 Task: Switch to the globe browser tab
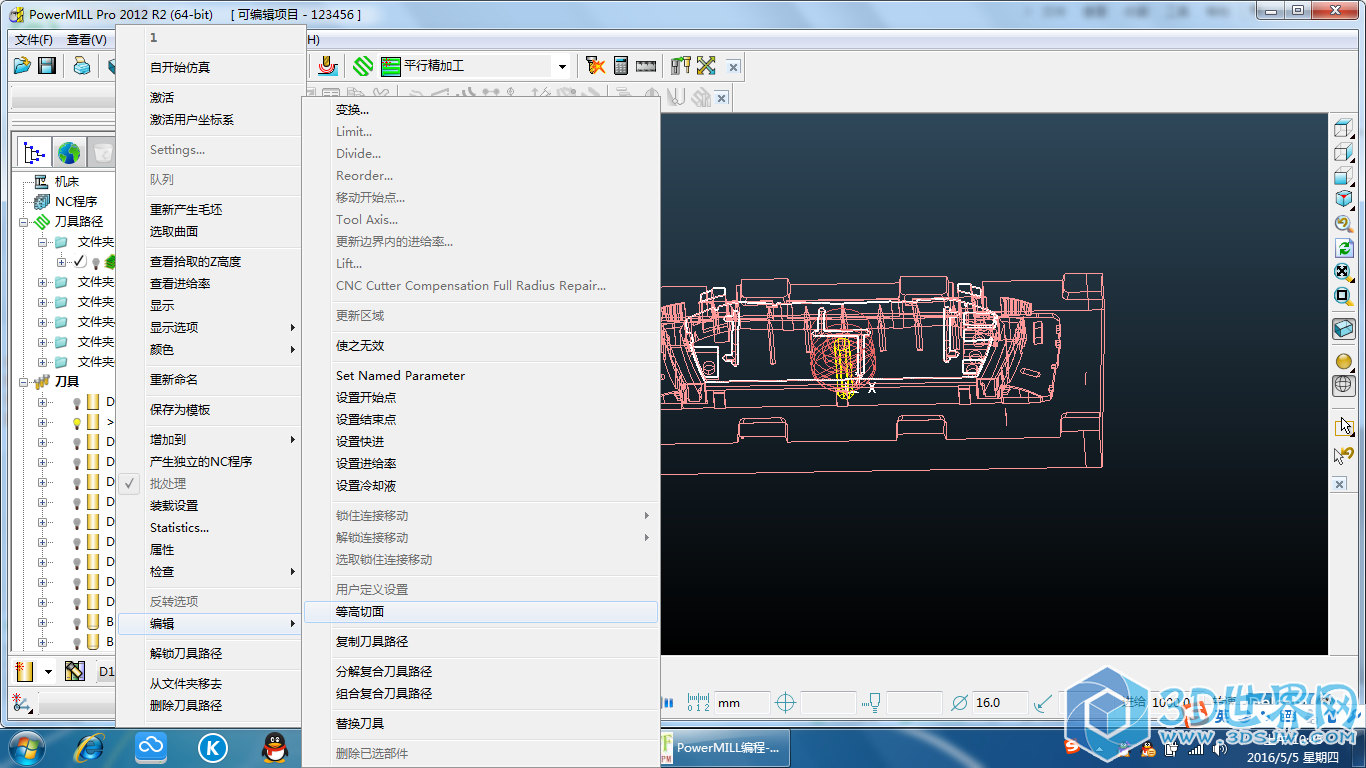[x=68, y=152]
